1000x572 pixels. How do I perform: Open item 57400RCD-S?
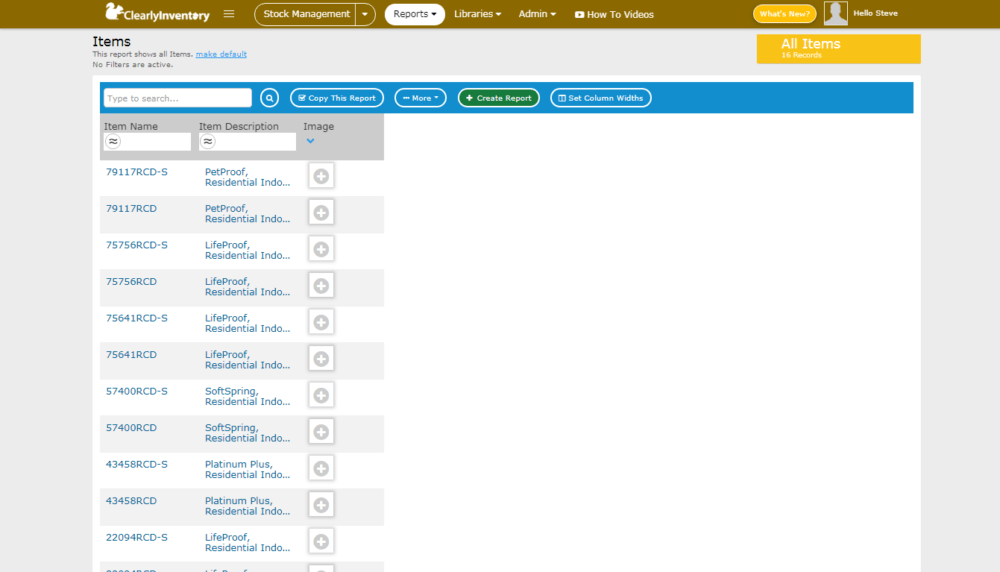136,392
